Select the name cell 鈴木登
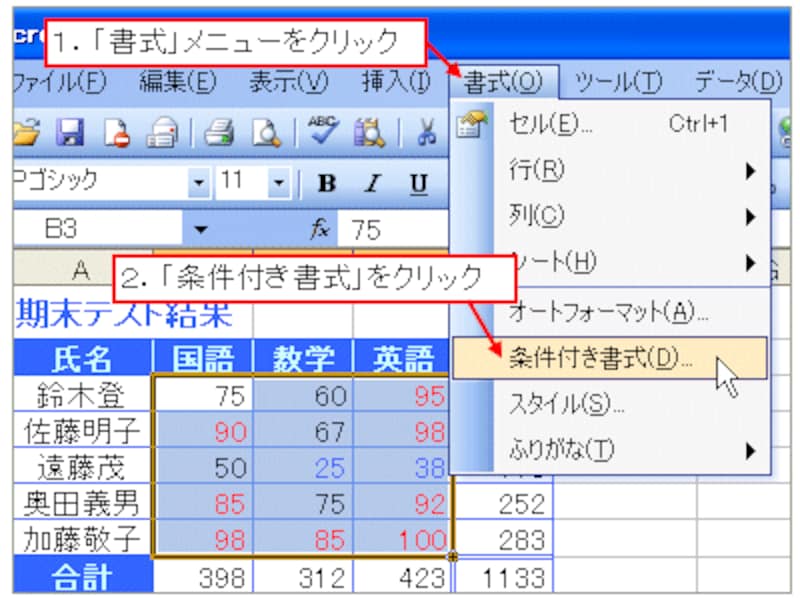Viewport: 800px width, 598px height. [83, 395]
